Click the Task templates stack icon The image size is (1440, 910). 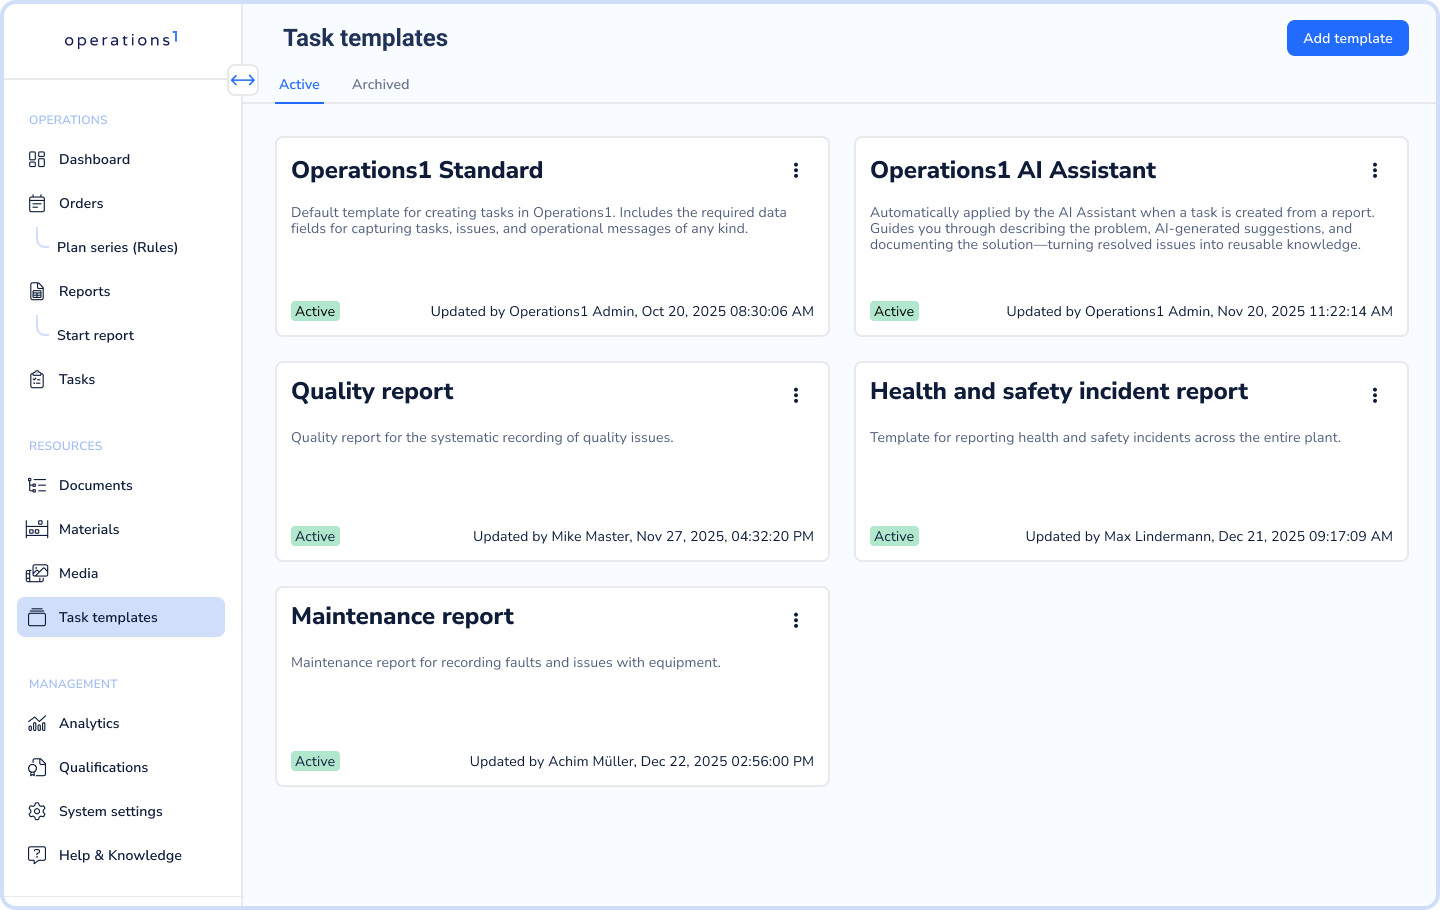click(37, 617)
